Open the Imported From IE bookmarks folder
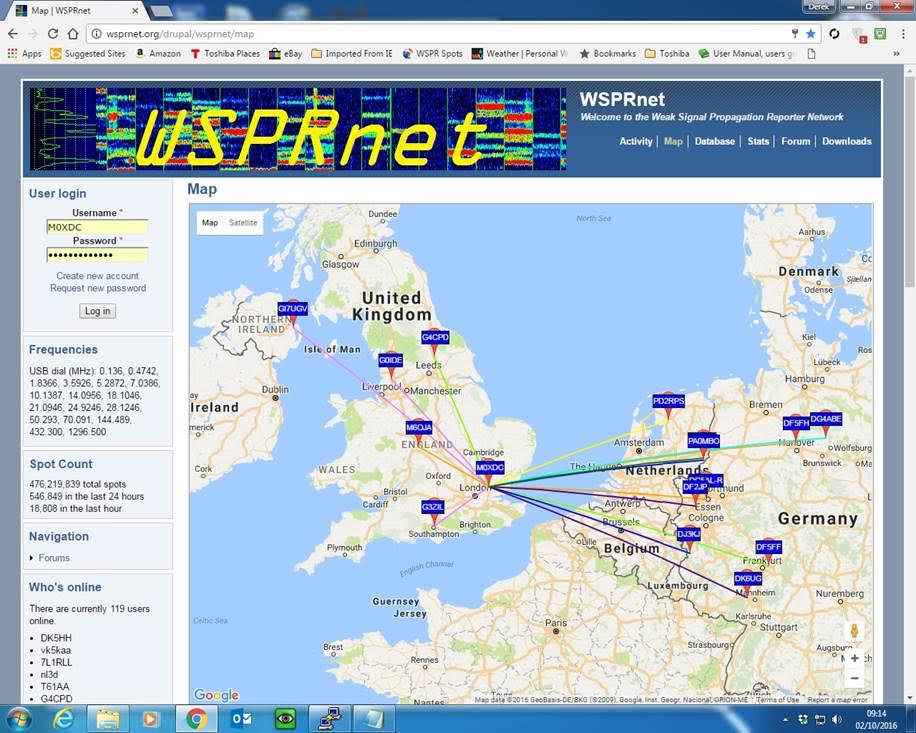 [x=352, y=54]
